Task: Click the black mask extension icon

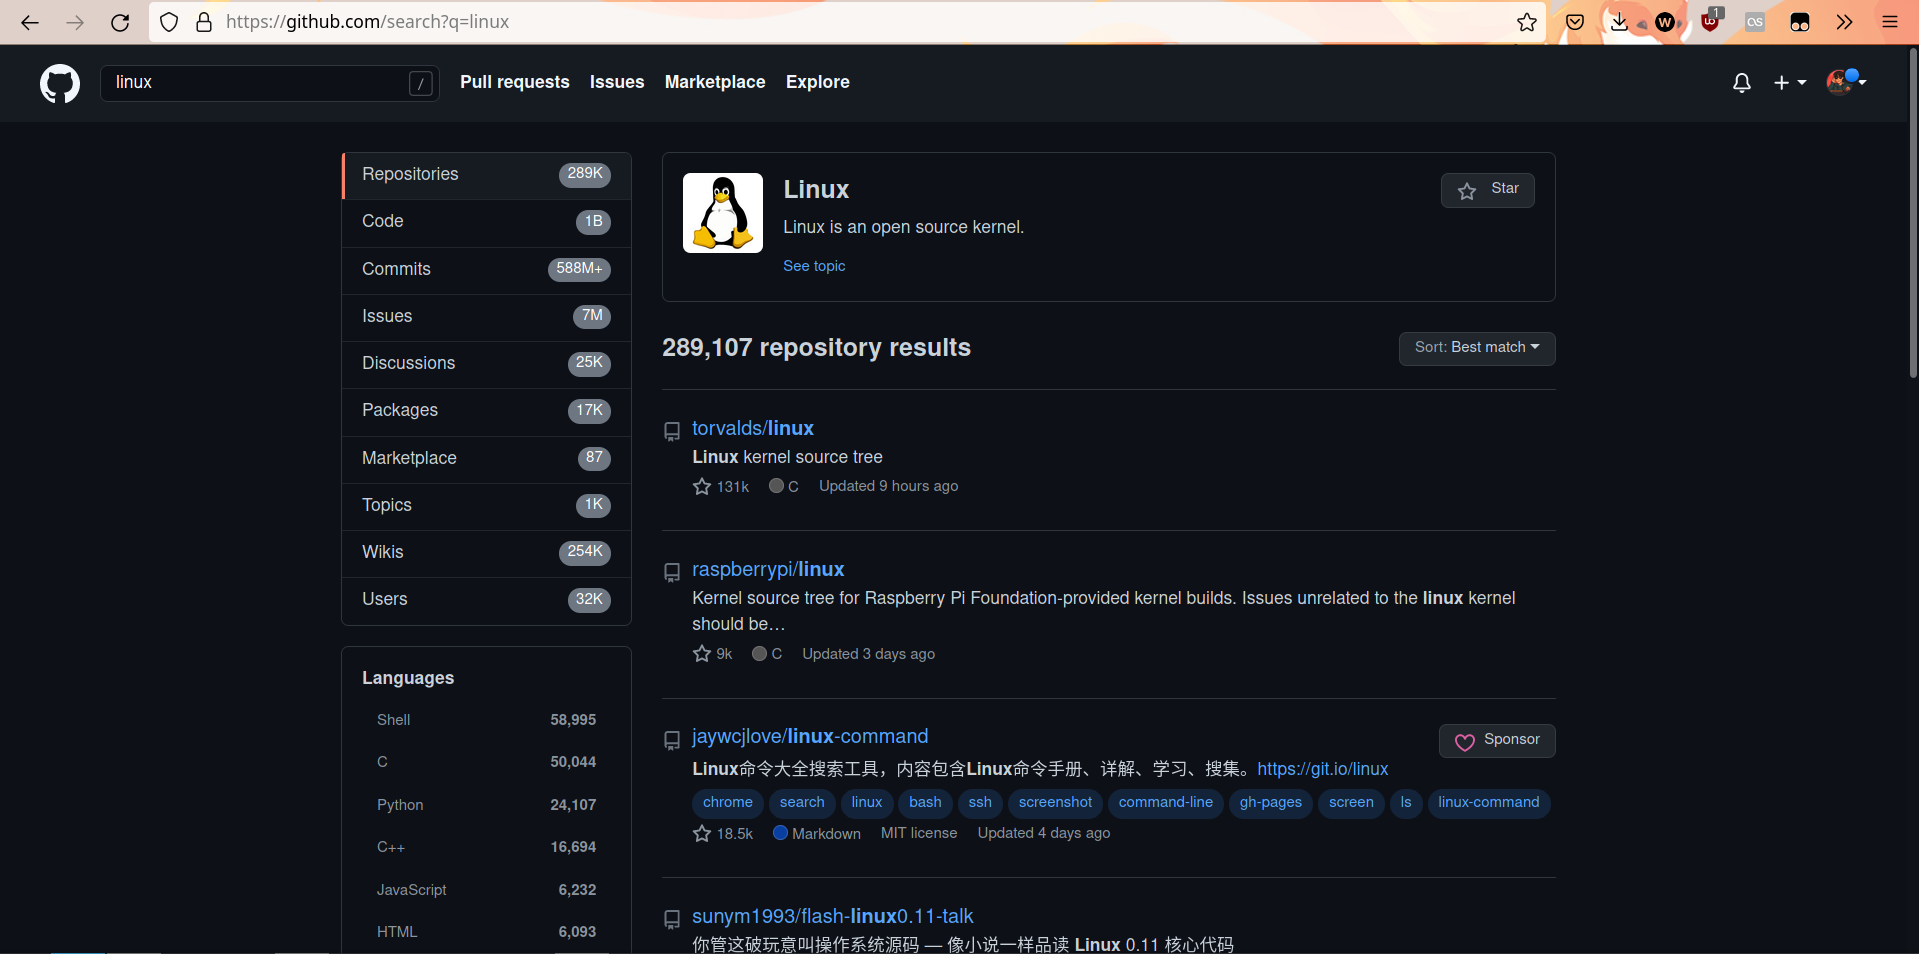Action: click(x=1800, y=22)
